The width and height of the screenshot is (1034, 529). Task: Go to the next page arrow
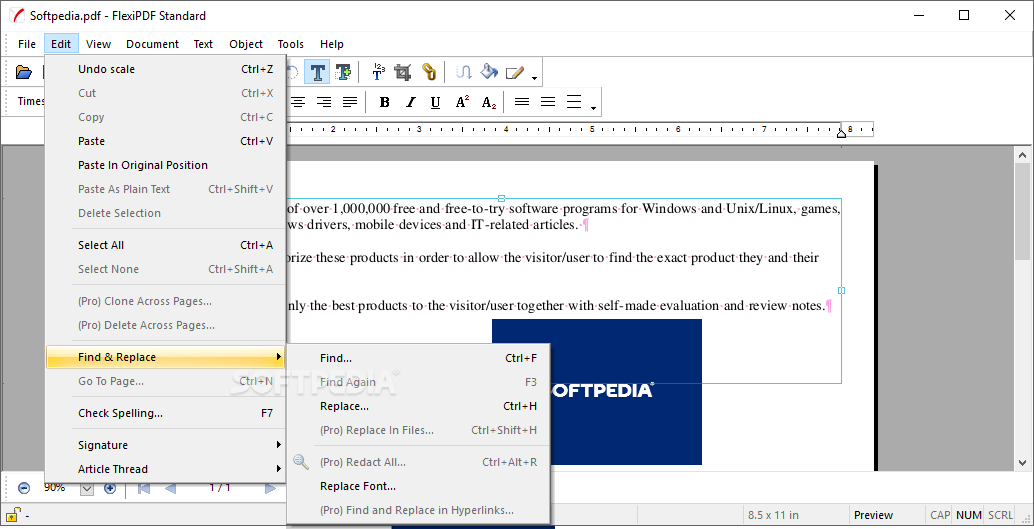tap(270, 489)
